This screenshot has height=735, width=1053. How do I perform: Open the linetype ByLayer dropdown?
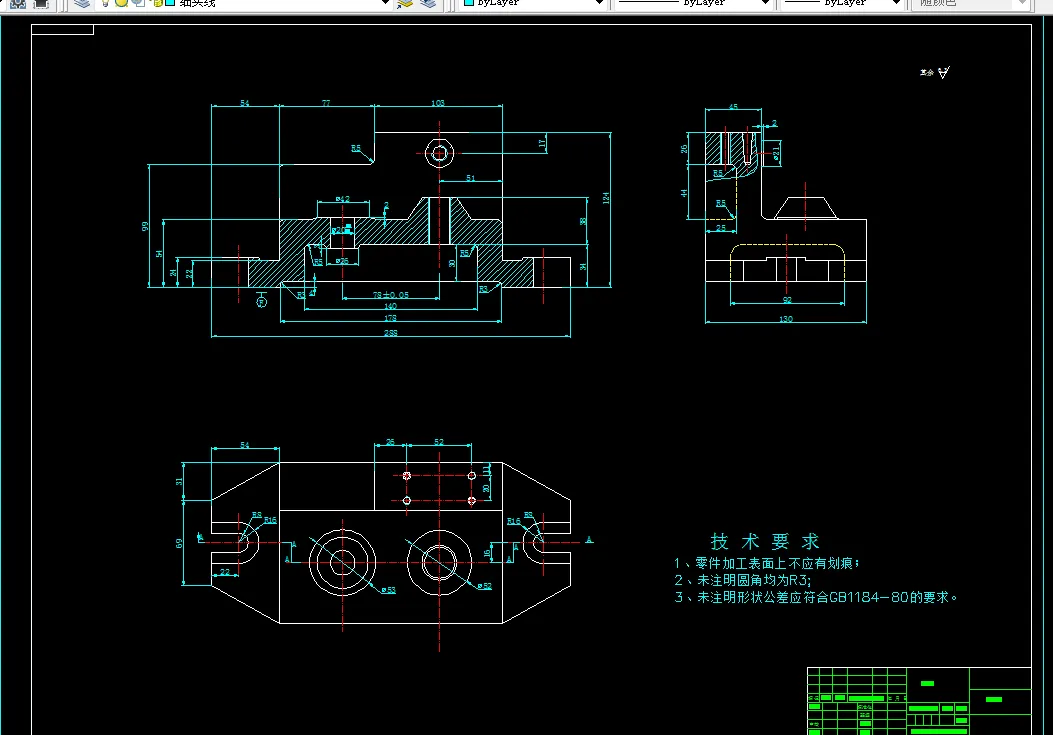click(691, 3)
